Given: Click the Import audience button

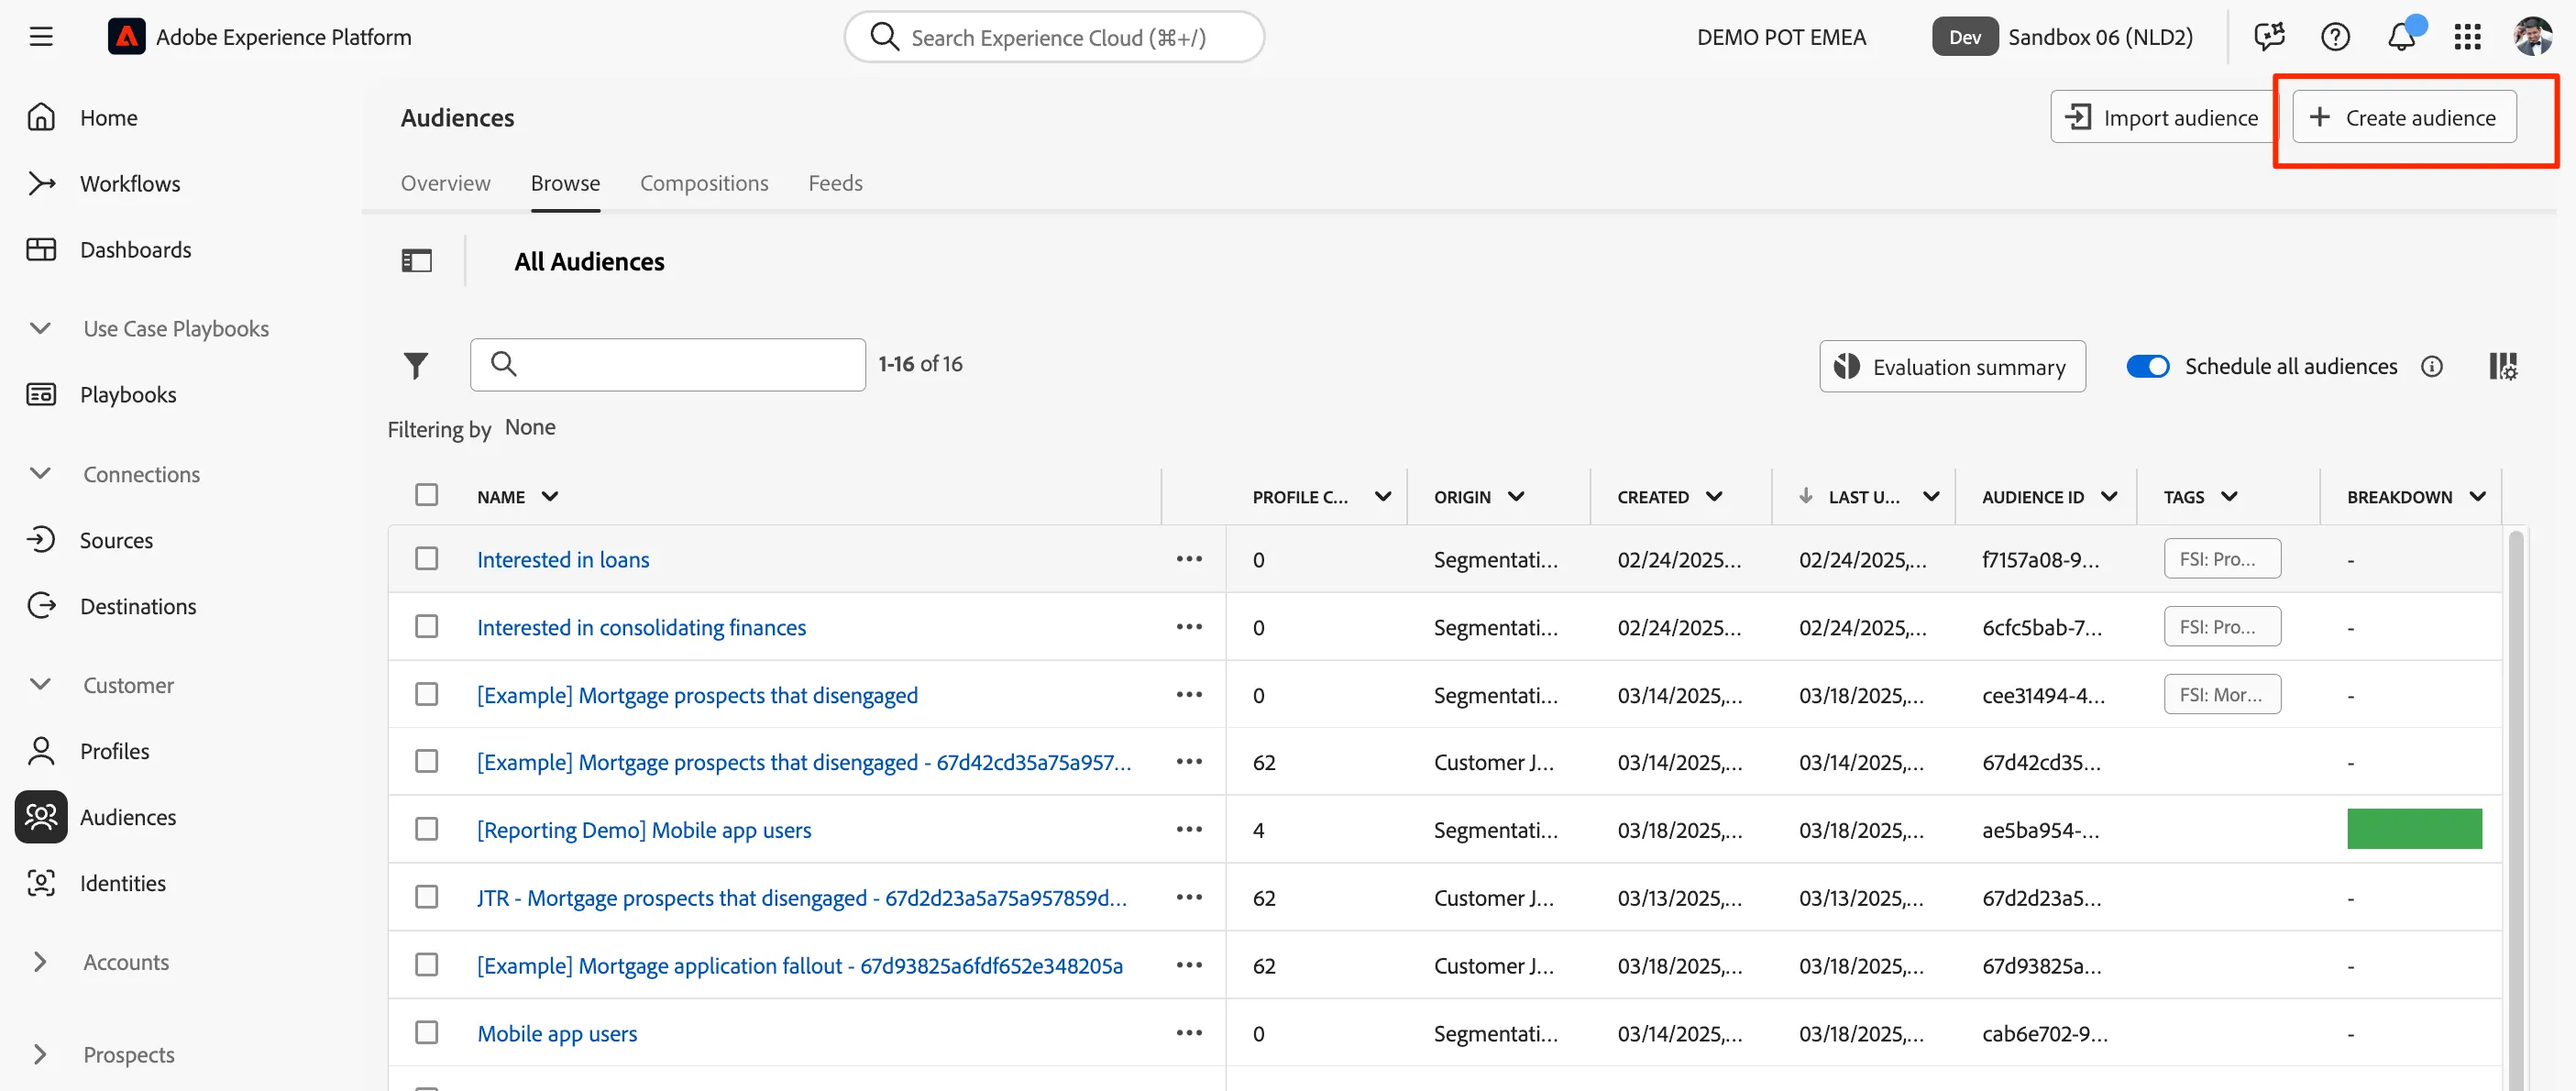Looking at the screenshot, I should [x=2163, y=117].
